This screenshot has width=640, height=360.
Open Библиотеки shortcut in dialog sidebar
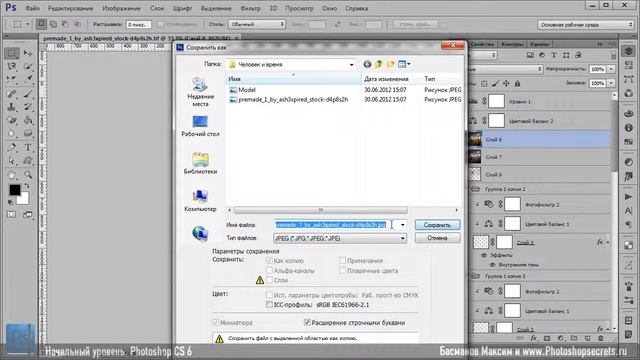click(200, 163)
